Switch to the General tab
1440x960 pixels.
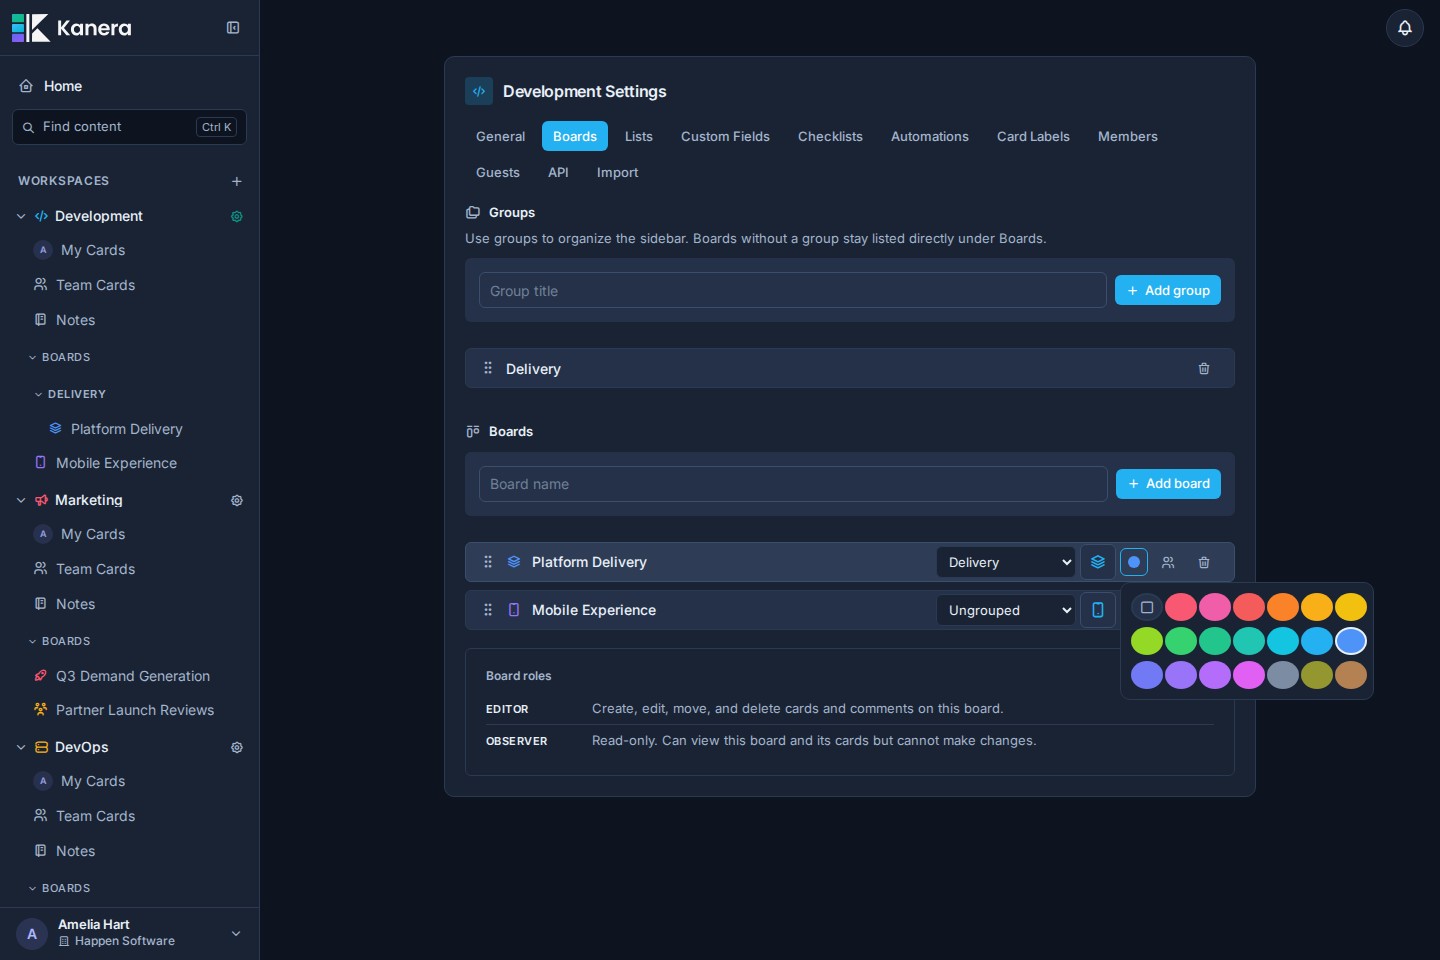point(500,136)
